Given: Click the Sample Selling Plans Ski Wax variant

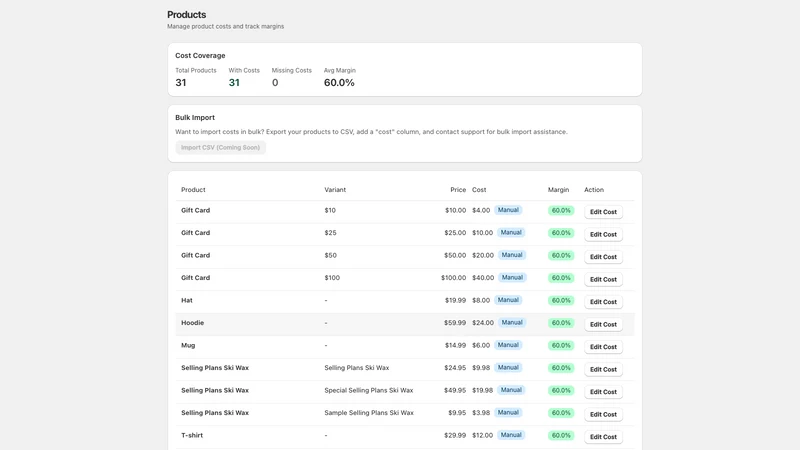Looking at the screenshot, I should point(369,413).
